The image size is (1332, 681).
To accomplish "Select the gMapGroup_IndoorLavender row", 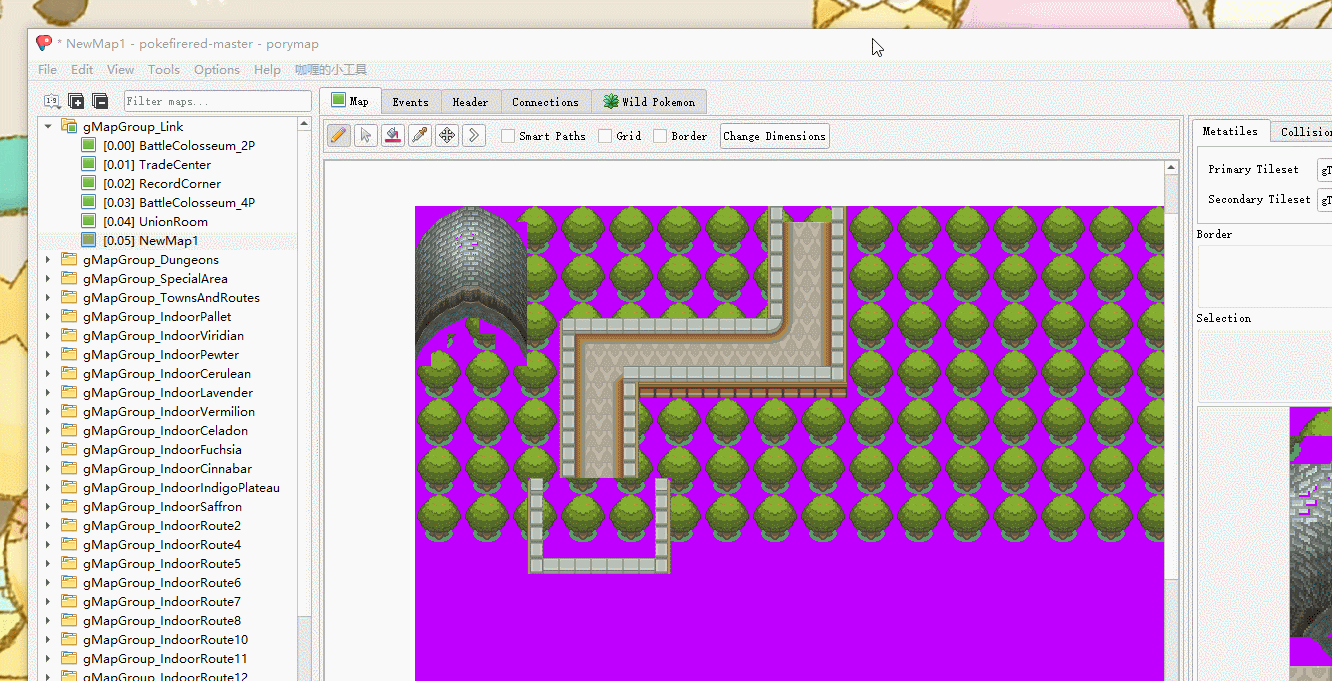I will 168,393.
